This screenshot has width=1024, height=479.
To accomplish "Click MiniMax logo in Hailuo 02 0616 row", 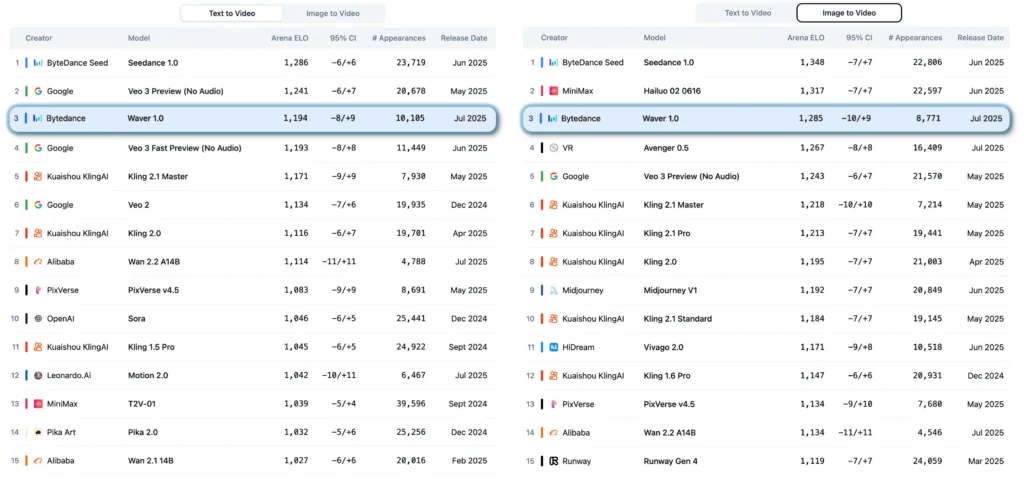I will pos(553,91).
